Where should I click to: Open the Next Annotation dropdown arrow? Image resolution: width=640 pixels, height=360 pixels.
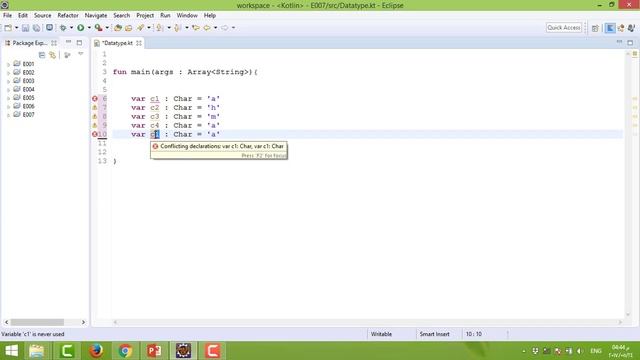point(169,28)
